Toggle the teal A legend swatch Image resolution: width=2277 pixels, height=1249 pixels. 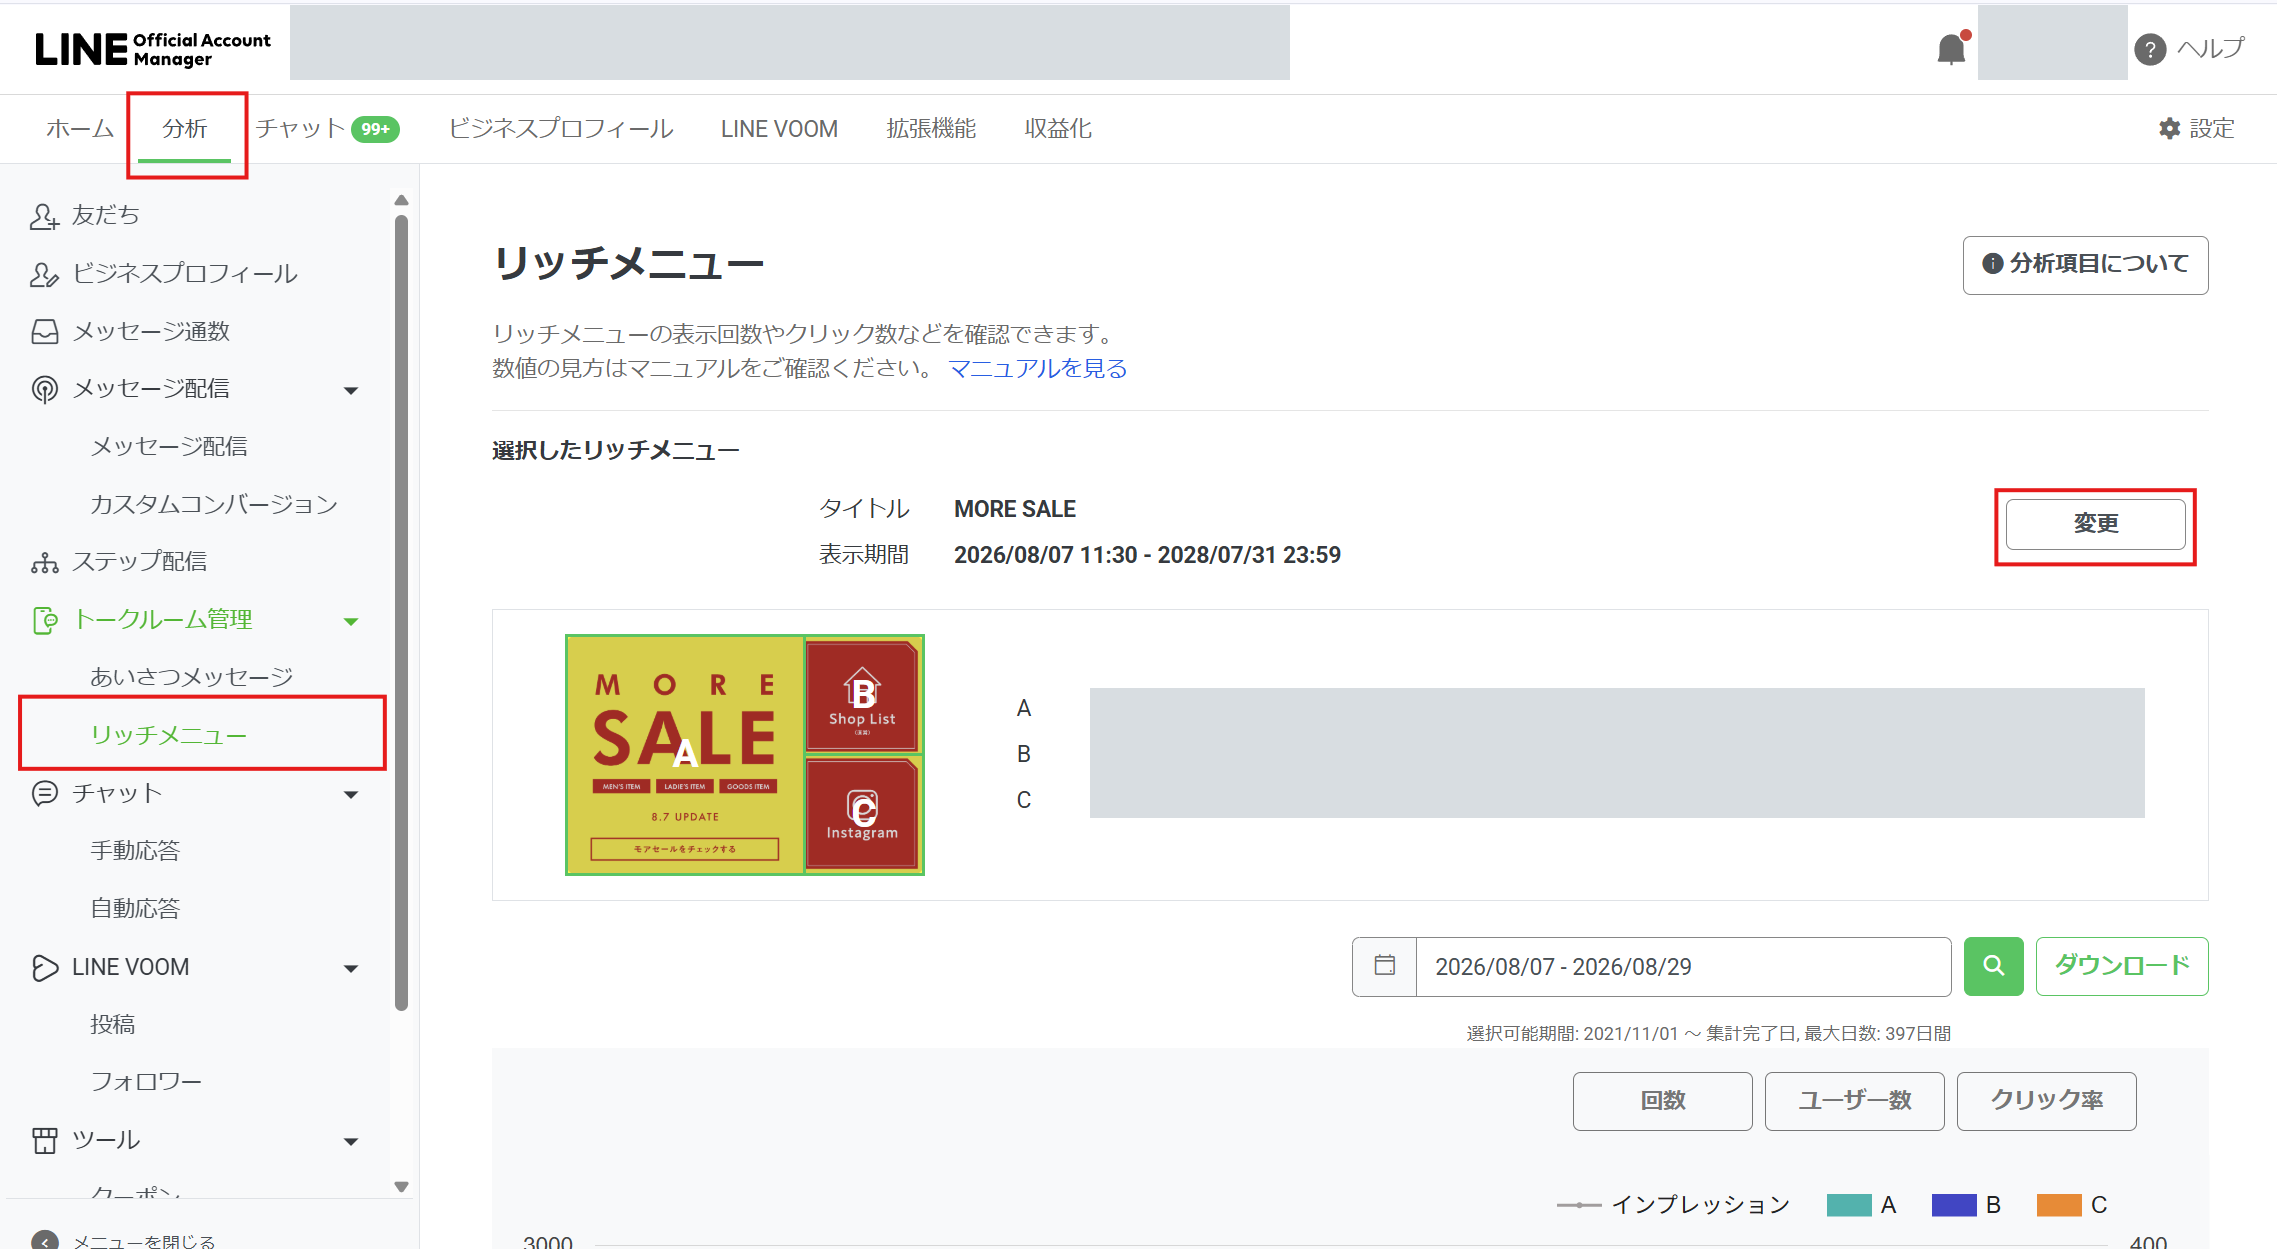(x=1849, y=1205)
